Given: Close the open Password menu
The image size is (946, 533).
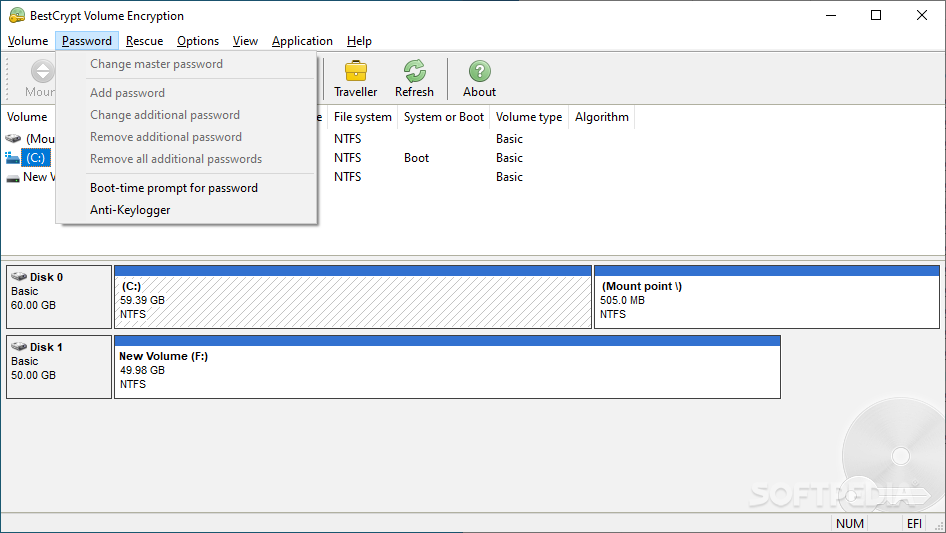Looking at the screenshot, I should click(x=87, y=41).
